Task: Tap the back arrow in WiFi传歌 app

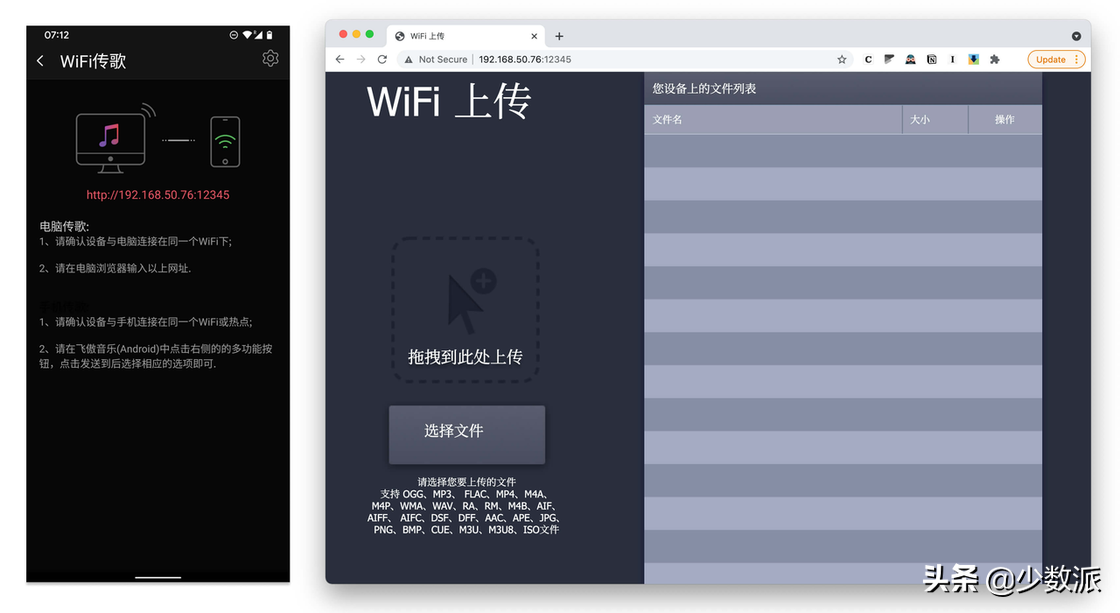Action: [40, 60]
